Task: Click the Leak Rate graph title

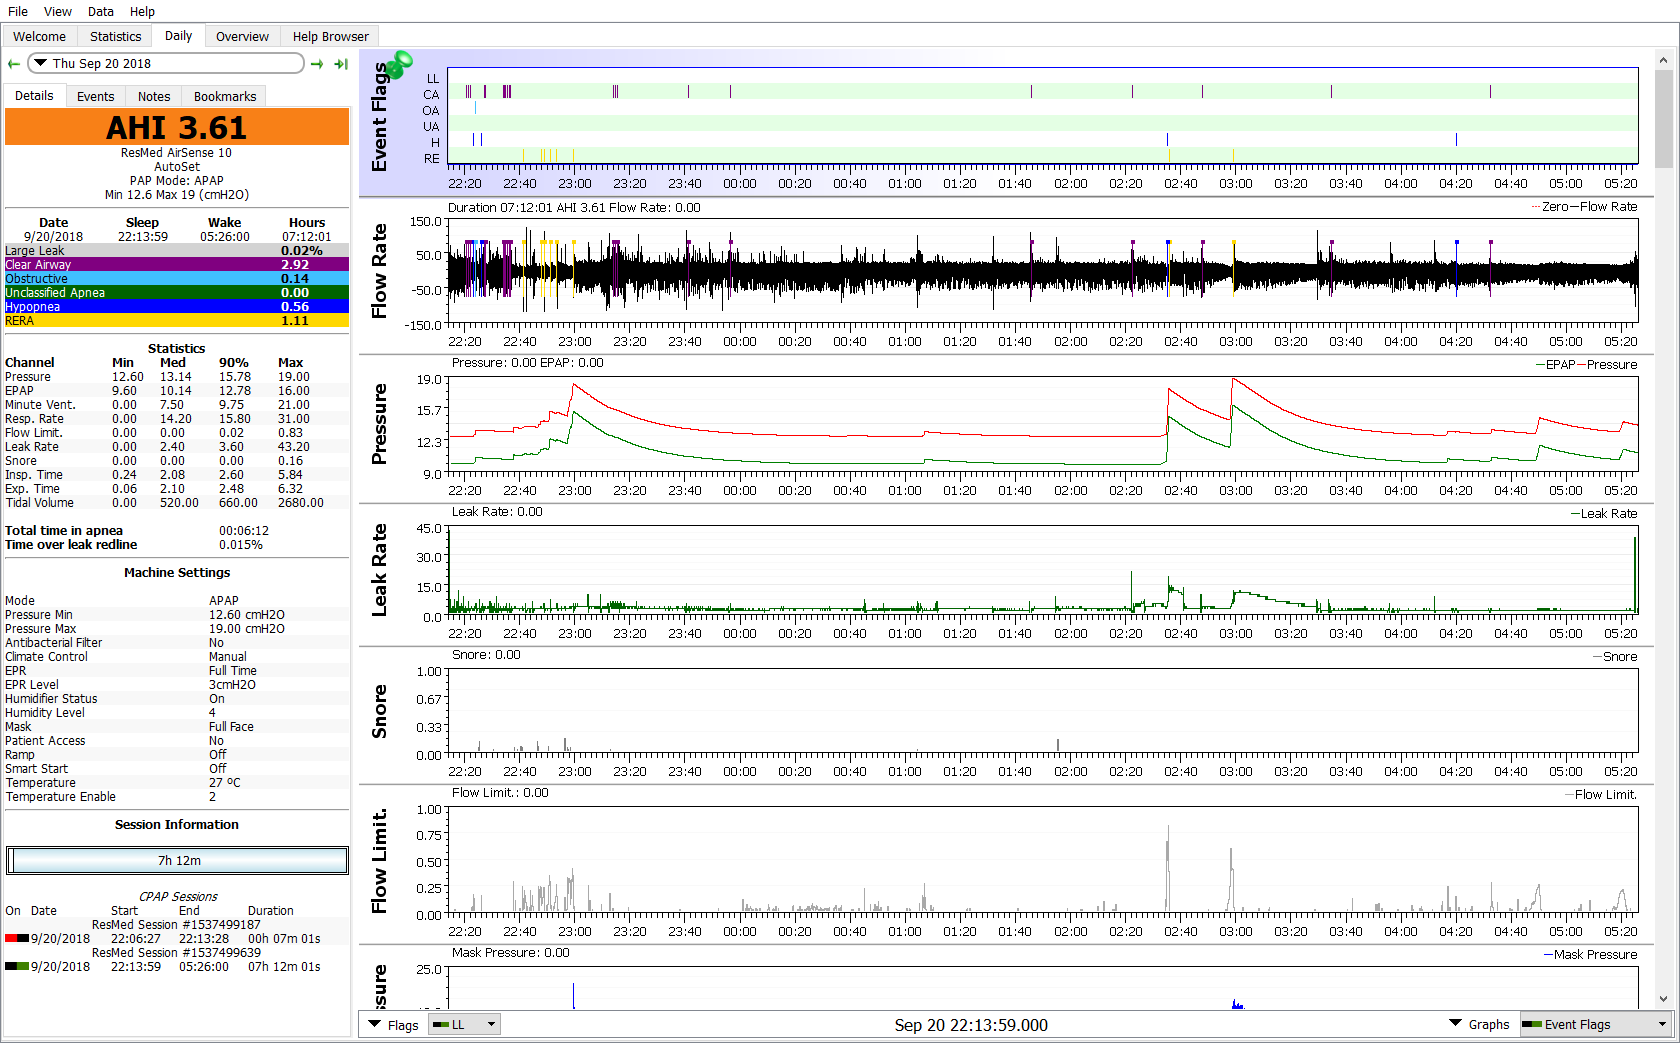Action: click(379, 570)
